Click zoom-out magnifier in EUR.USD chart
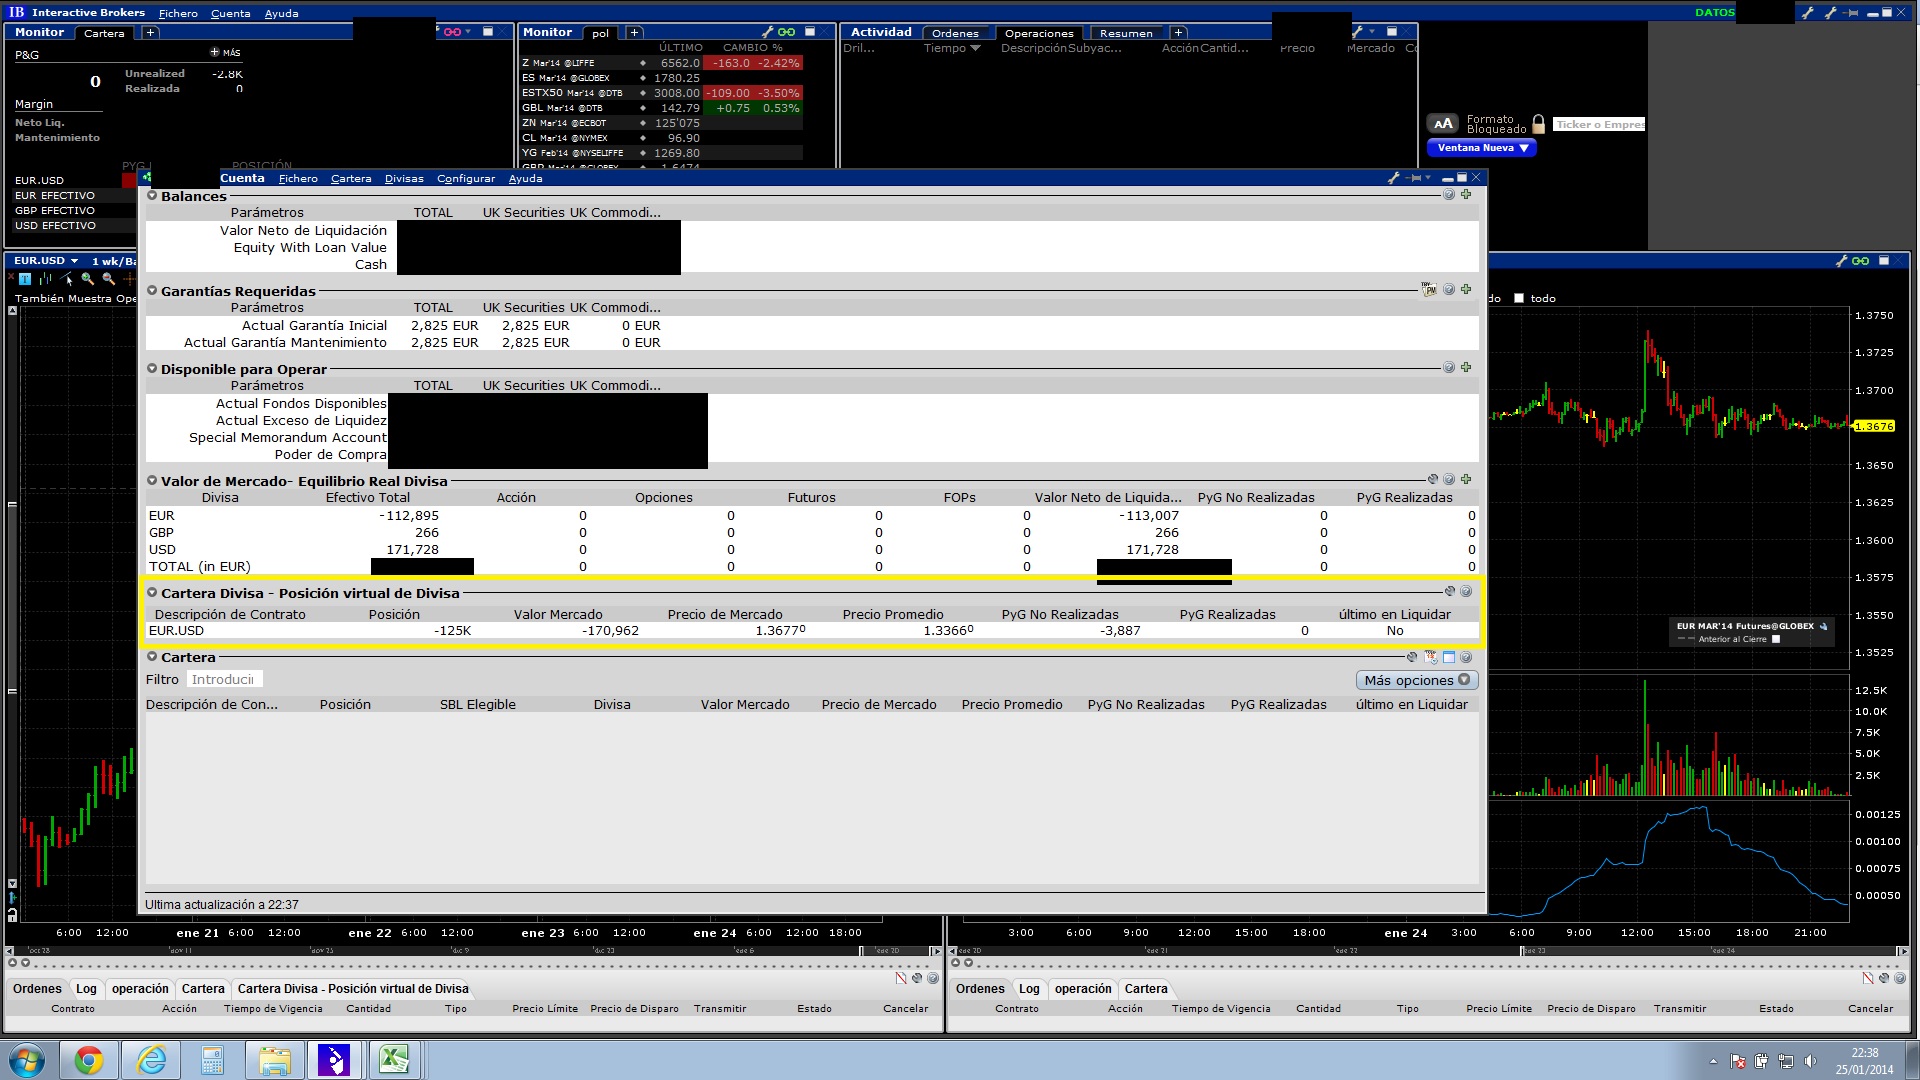 click(x=108, y=279)
